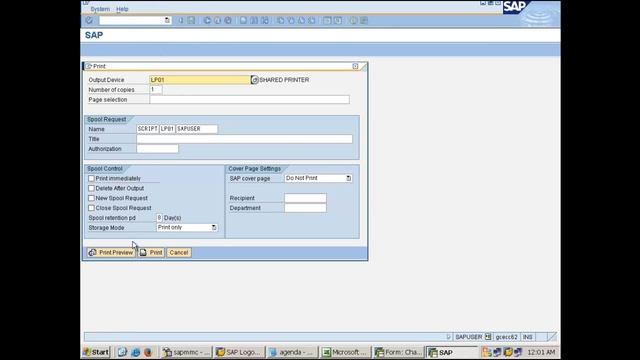Click the Save icon in SAP toolbar

[x=191, y=20]
